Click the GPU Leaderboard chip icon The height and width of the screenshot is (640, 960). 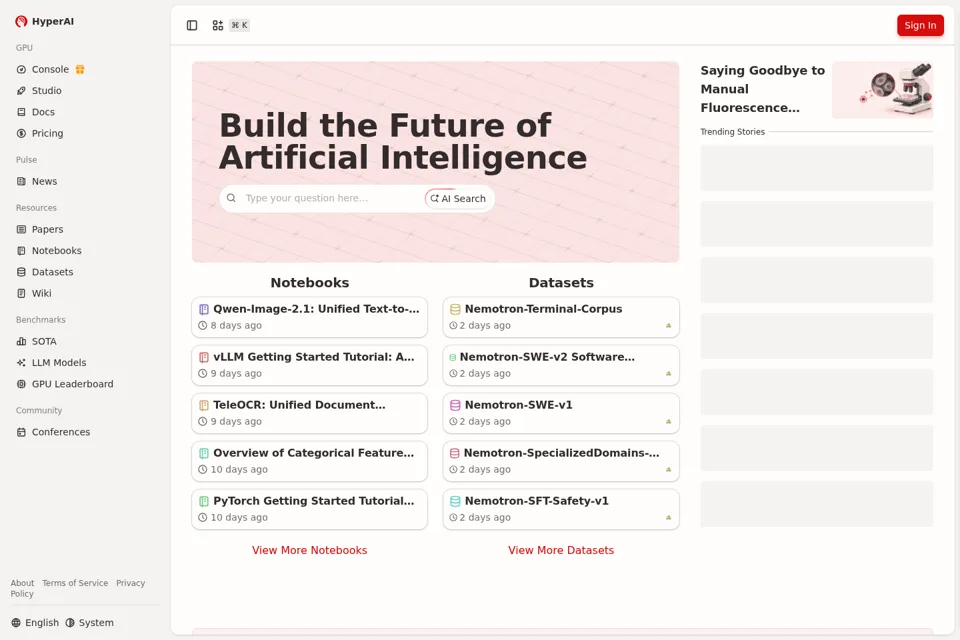pos(21,384)
